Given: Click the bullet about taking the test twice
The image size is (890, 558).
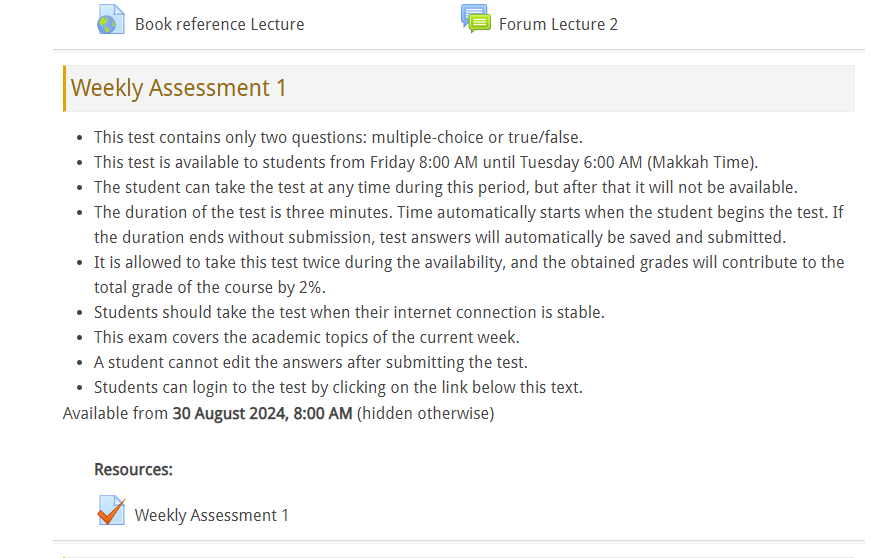Looking at the screenshot, I should pos(468,262).
